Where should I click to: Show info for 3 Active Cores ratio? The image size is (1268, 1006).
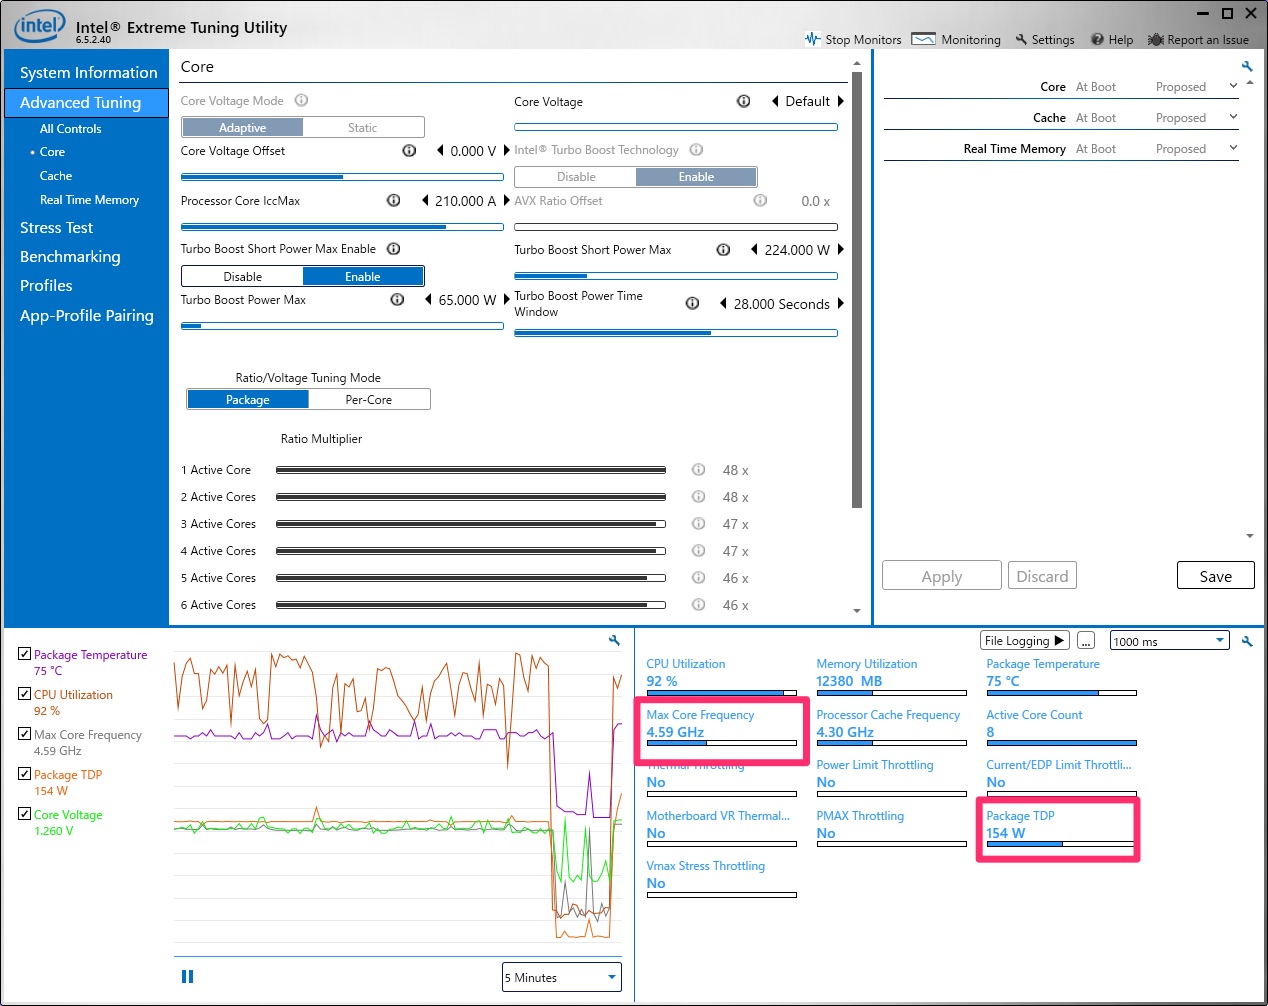[x=698, y=524]
